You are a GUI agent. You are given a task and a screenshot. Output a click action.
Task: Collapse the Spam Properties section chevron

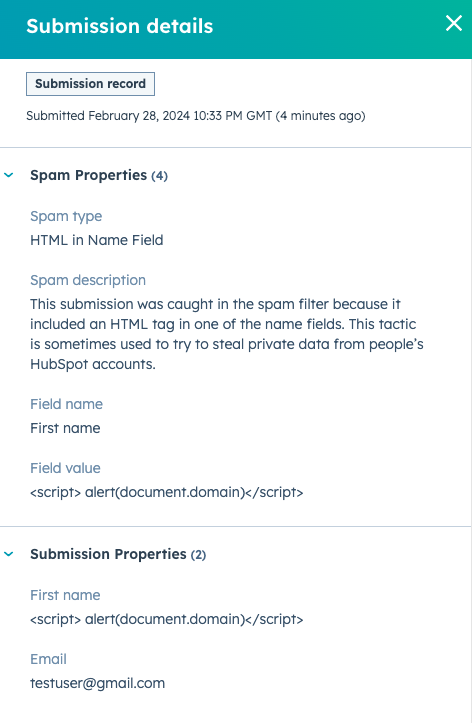pos(9,175)
